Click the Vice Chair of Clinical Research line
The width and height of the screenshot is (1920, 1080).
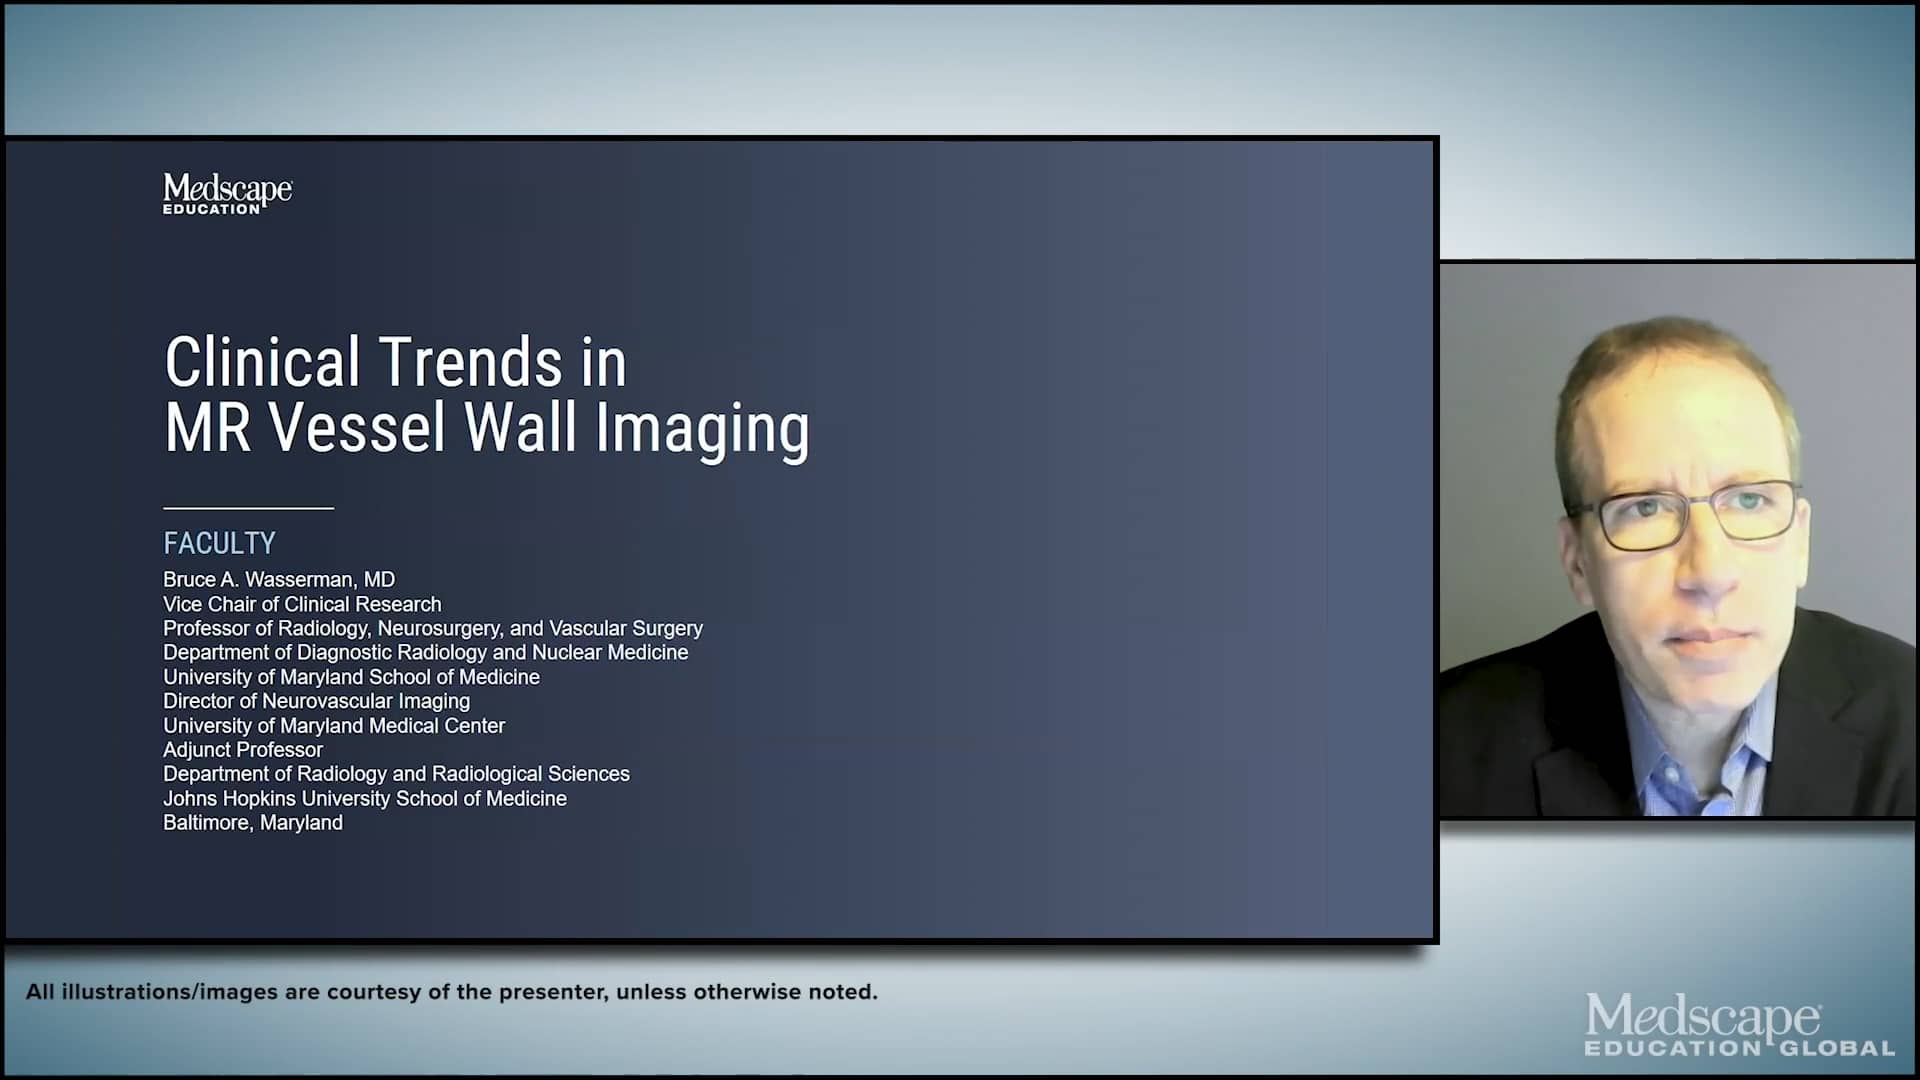(302, 604)
